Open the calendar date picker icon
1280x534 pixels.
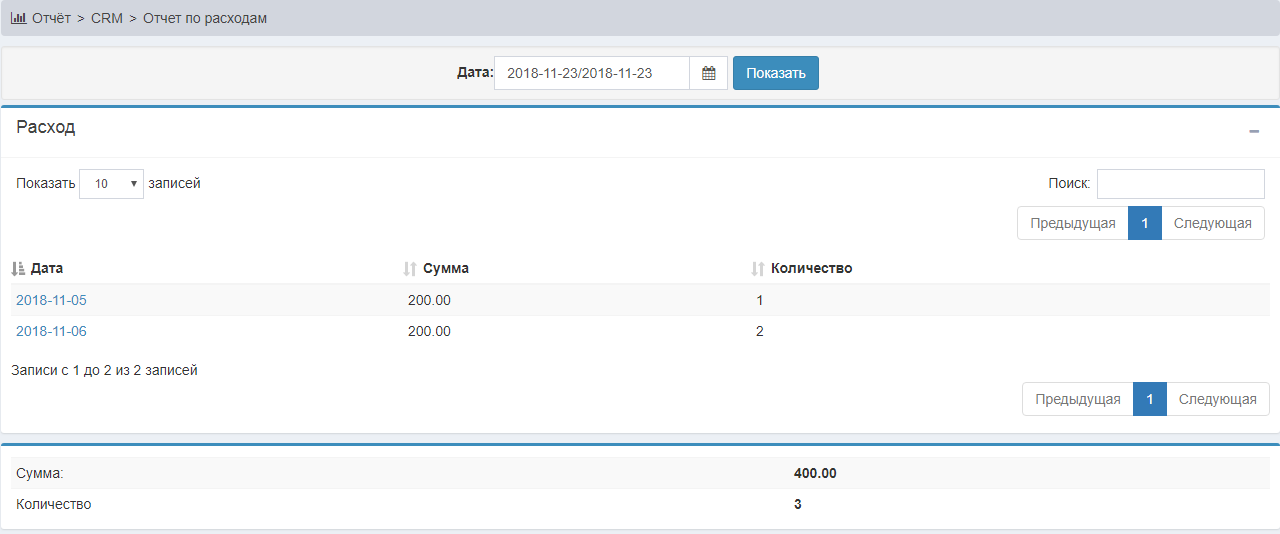(708, 73)
